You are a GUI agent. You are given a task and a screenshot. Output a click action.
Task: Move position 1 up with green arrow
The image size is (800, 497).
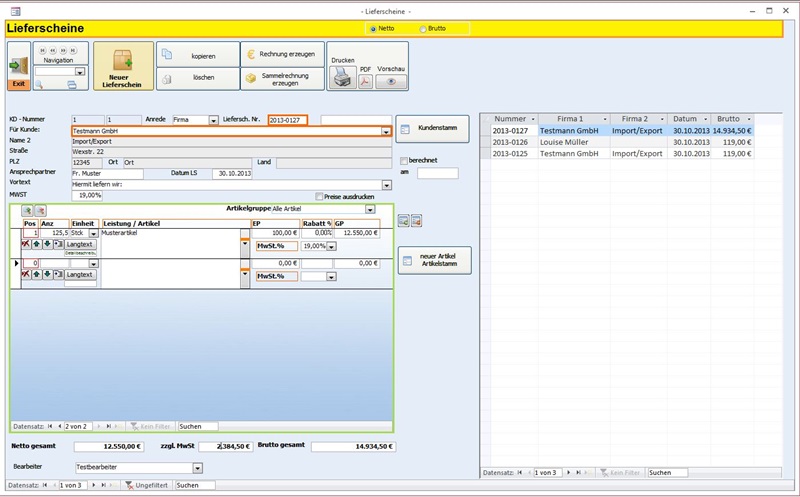tap(37, 244)
